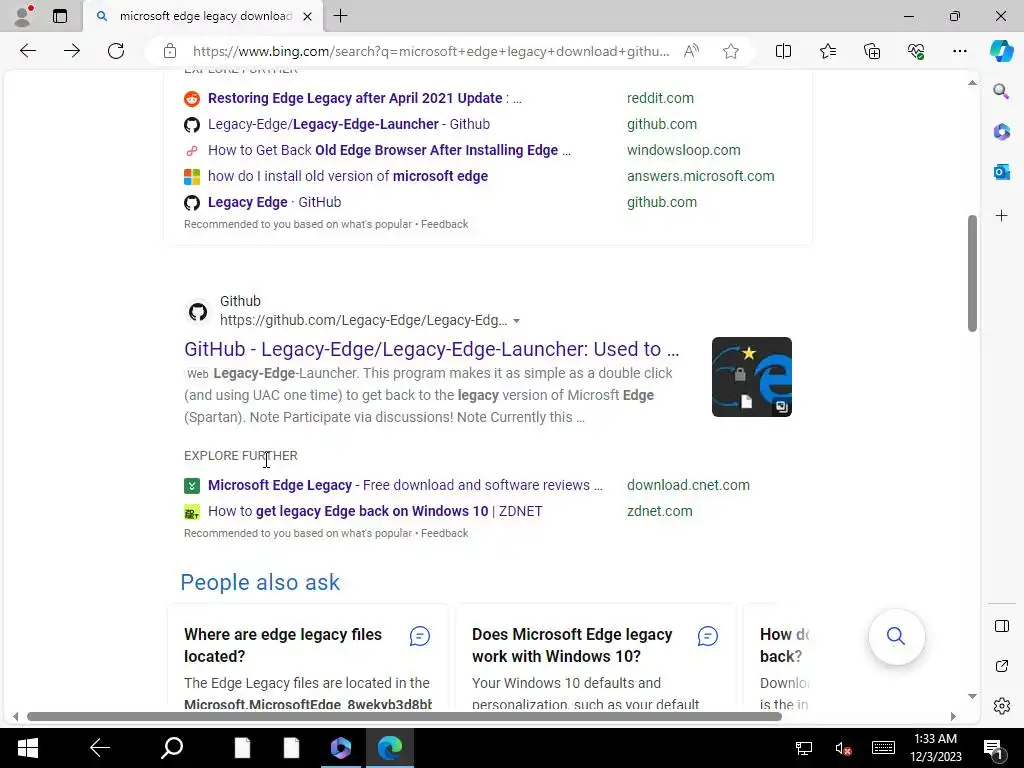Click the windowsloop.com domain text
This screenshot has width=1024, height=768.
click(684, 150)
